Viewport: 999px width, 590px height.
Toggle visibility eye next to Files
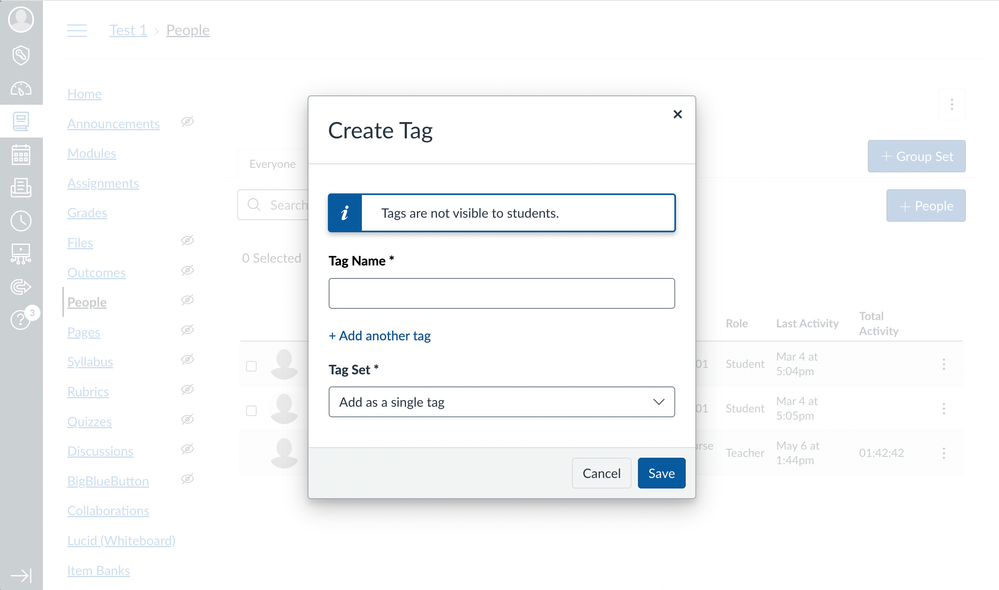pos(187,241)
